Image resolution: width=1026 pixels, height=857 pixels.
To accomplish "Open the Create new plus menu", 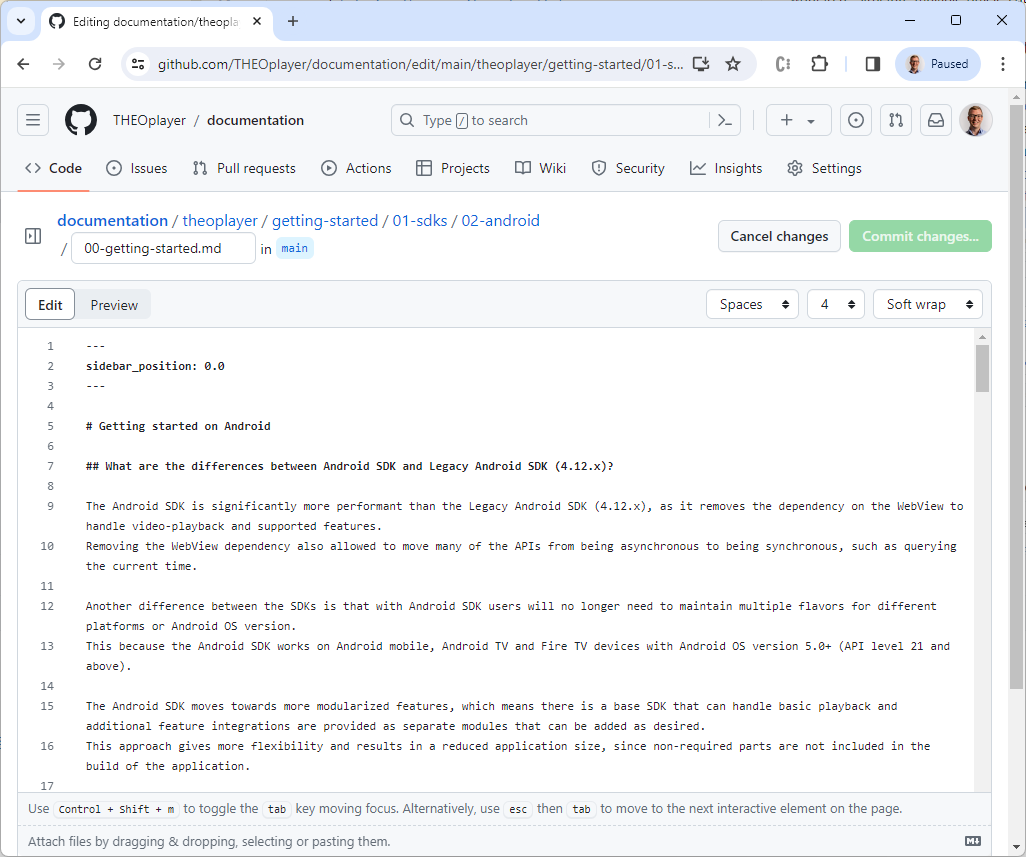I will click(x=798, y=120).
